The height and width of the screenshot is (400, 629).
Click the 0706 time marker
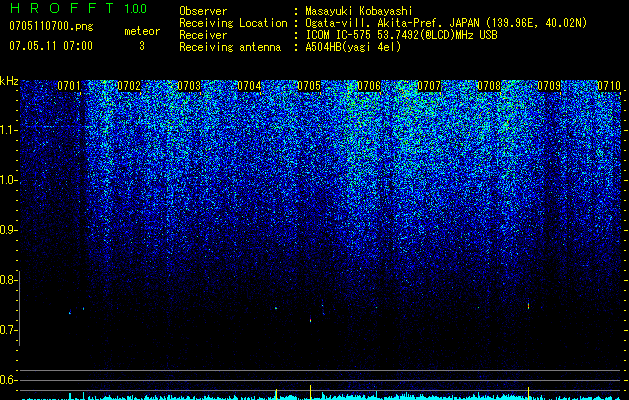pyautogui.click(x=369, y=86)
